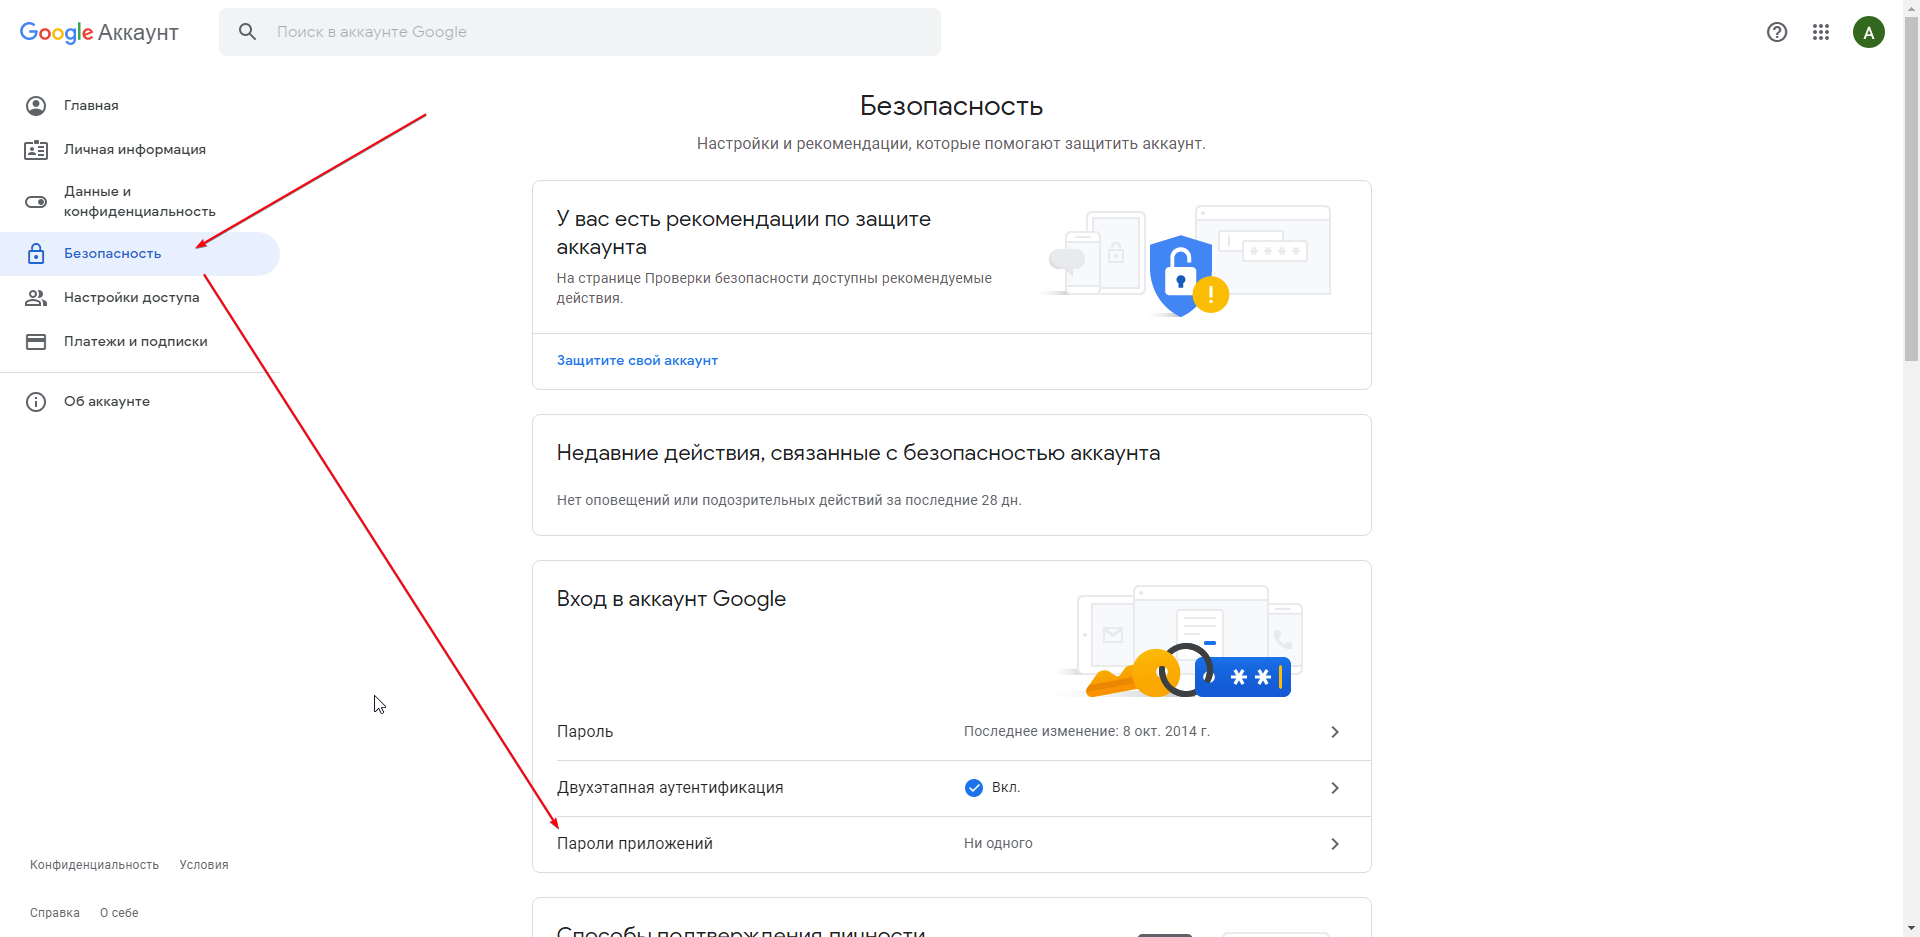Open Данные и конфиденциальность menu item
The width and height of the screenshot is (1920, 937).
140,201
